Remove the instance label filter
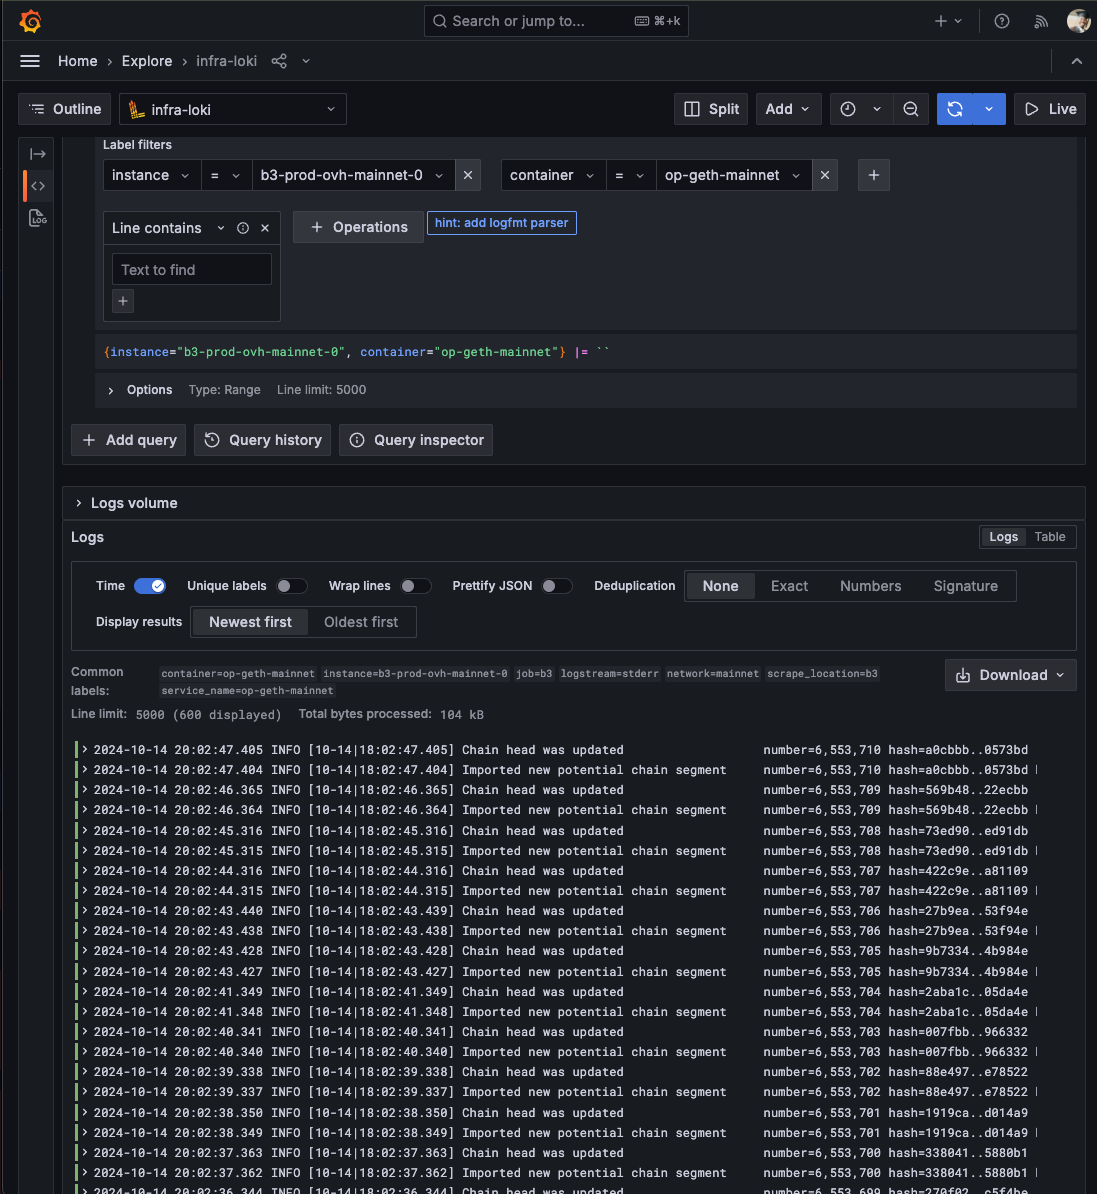Viewport: 1097px width, 1194px height. pyautogui.click(x=468, y=175)
